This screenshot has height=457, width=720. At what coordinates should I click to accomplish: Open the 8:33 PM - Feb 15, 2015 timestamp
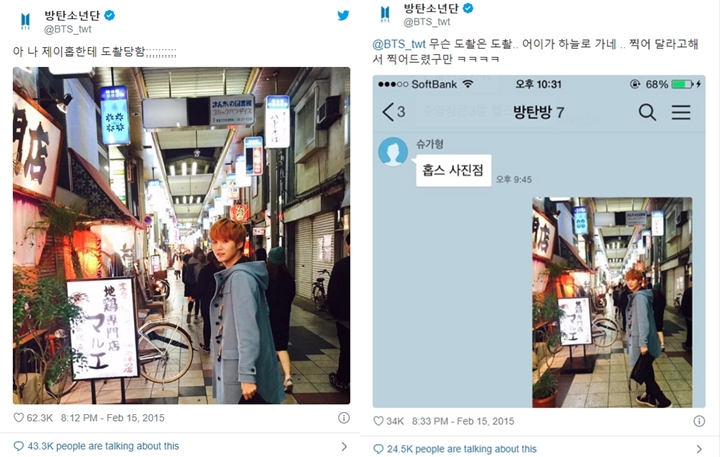(463, 421)
